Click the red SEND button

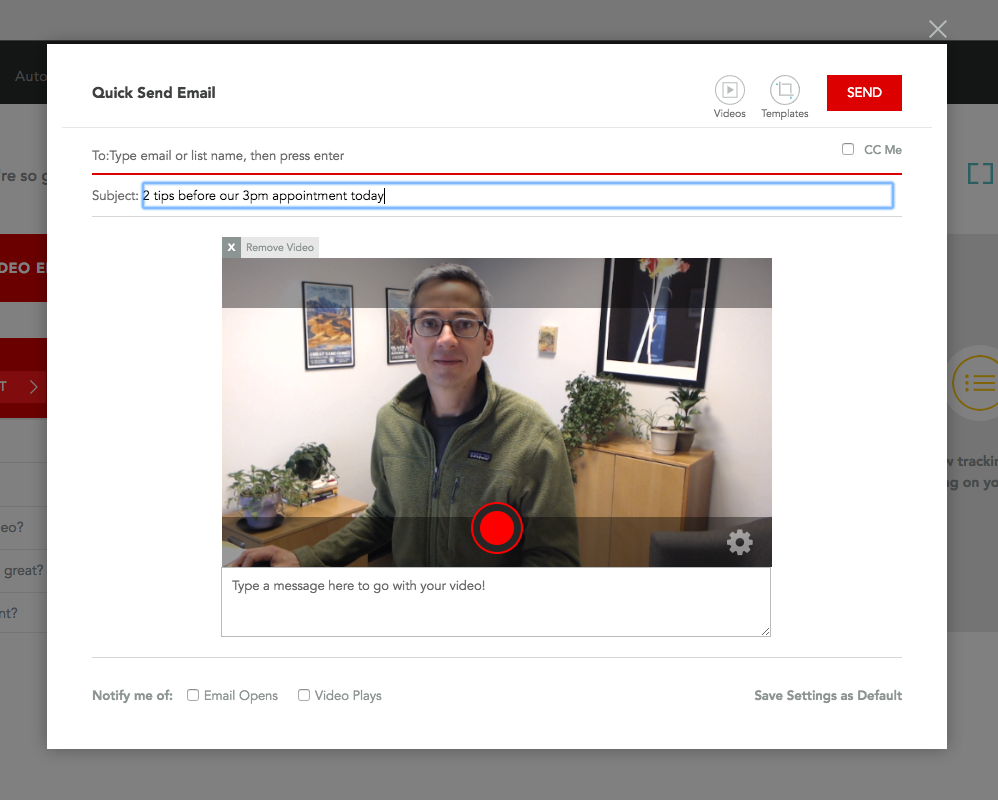tap(864, 93)
